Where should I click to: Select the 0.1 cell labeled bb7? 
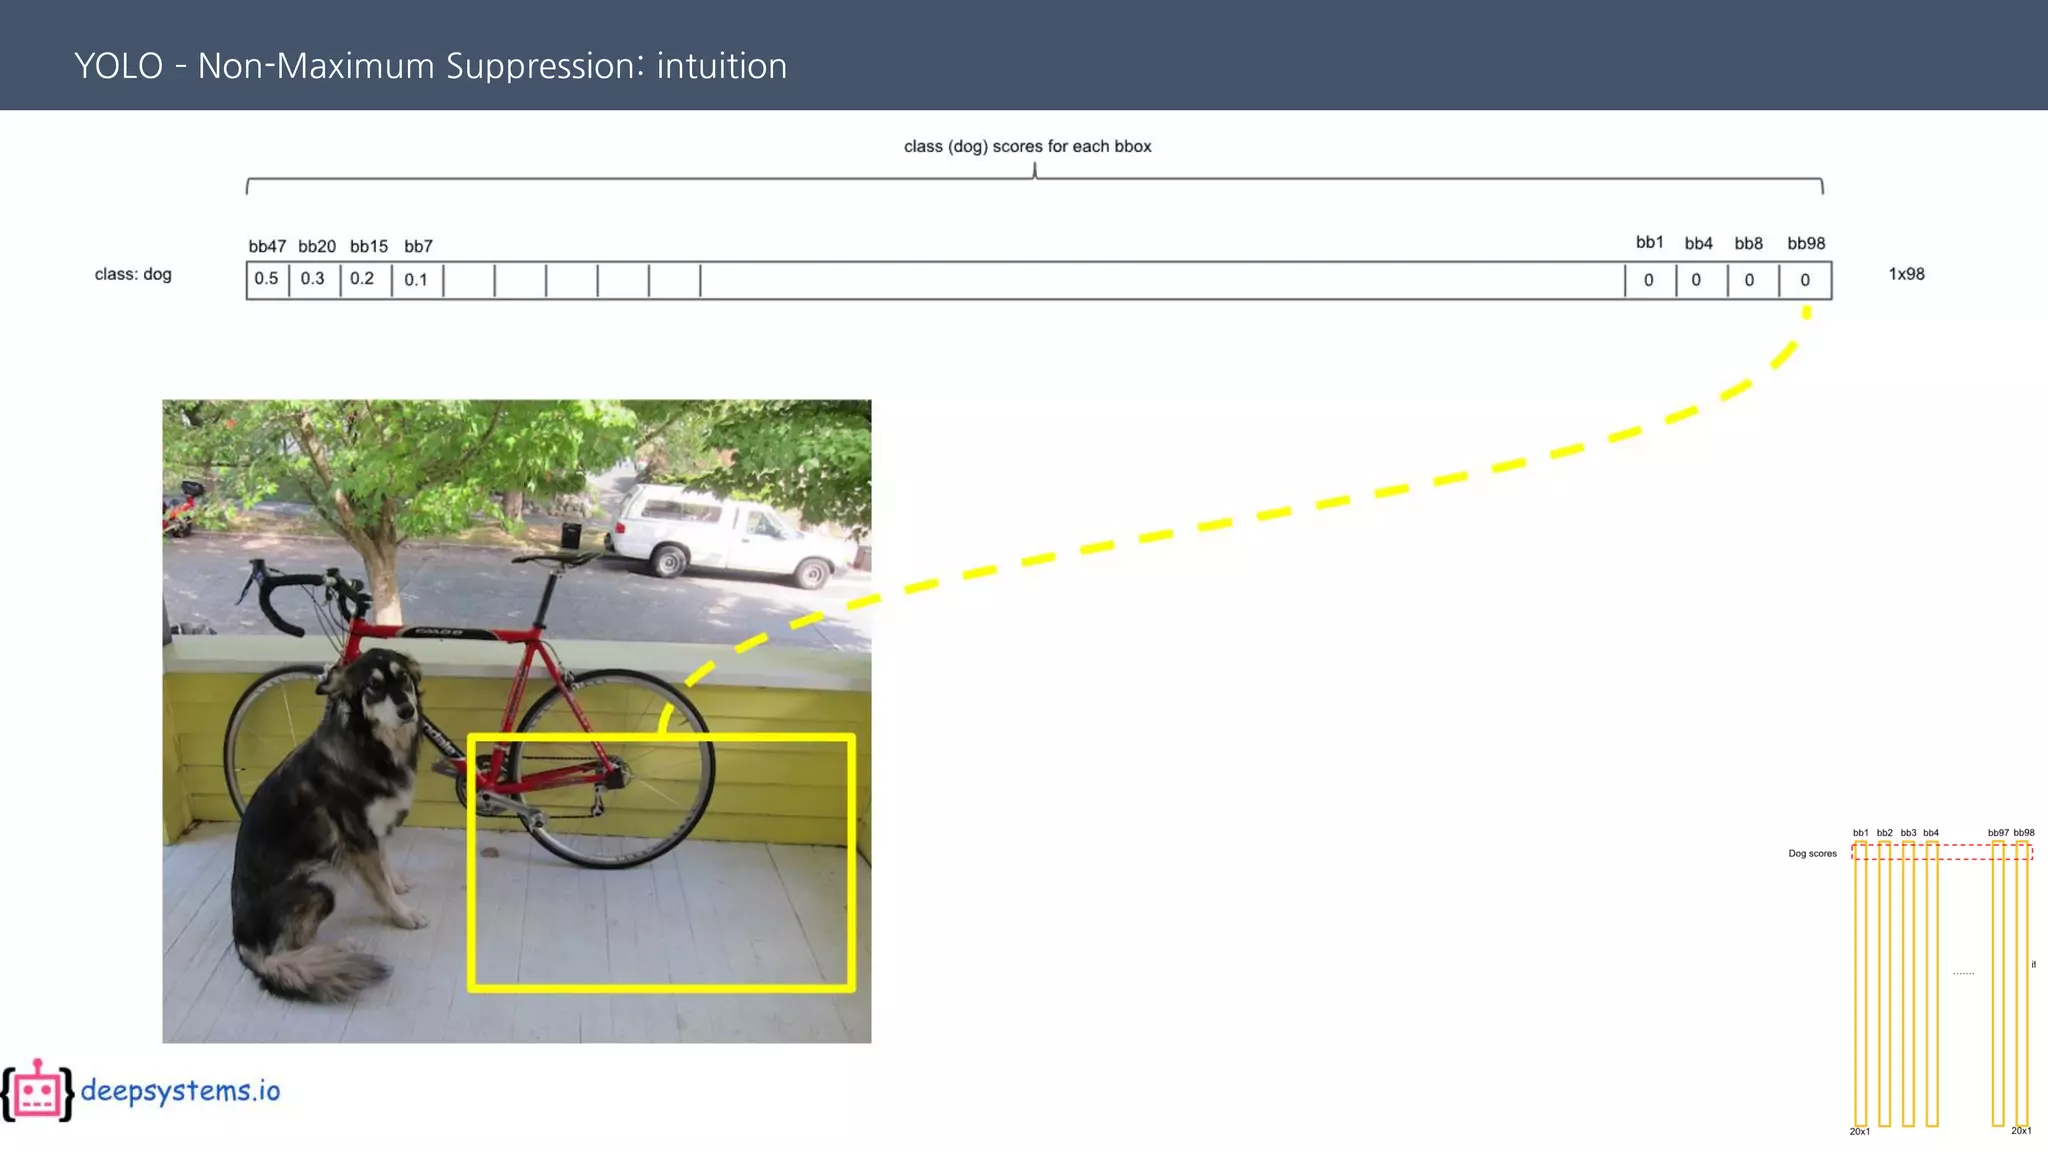416,280
